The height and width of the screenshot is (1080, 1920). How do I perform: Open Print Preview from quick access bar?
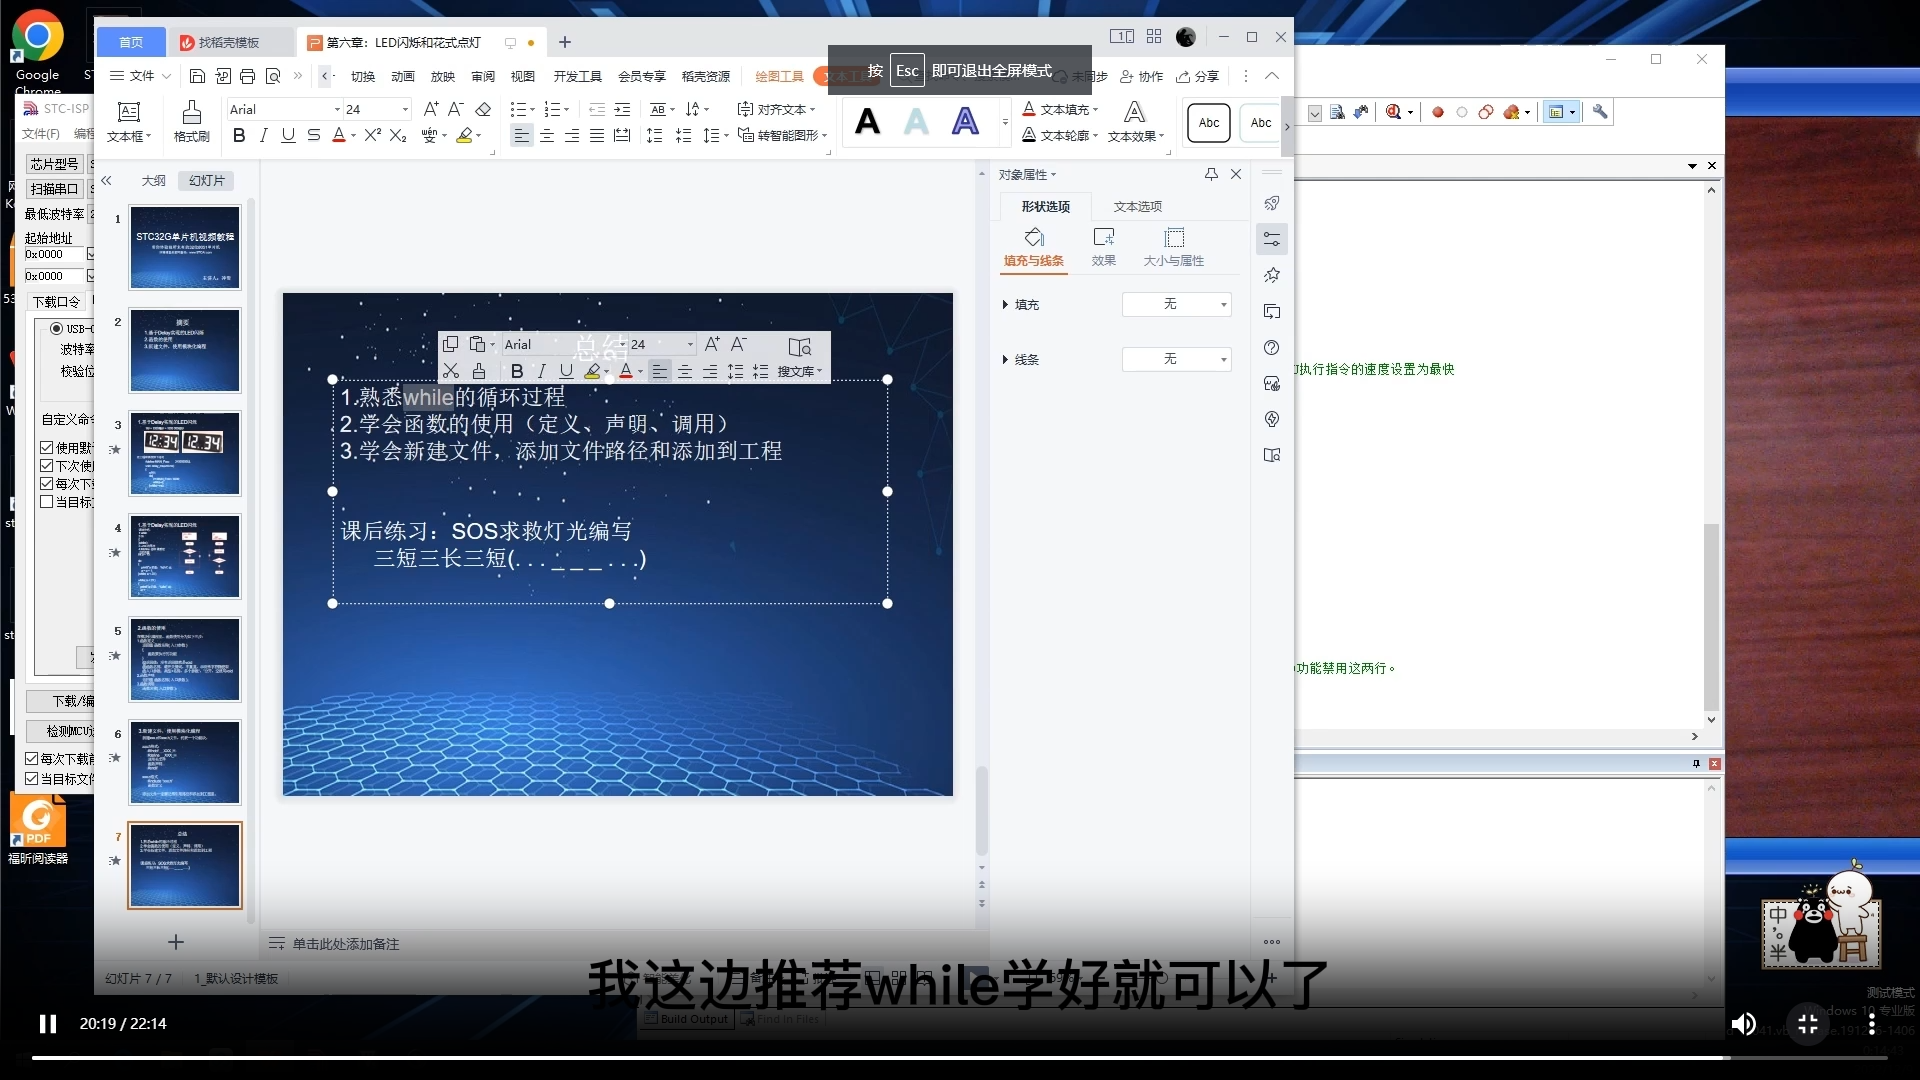(x=272, y=76)
